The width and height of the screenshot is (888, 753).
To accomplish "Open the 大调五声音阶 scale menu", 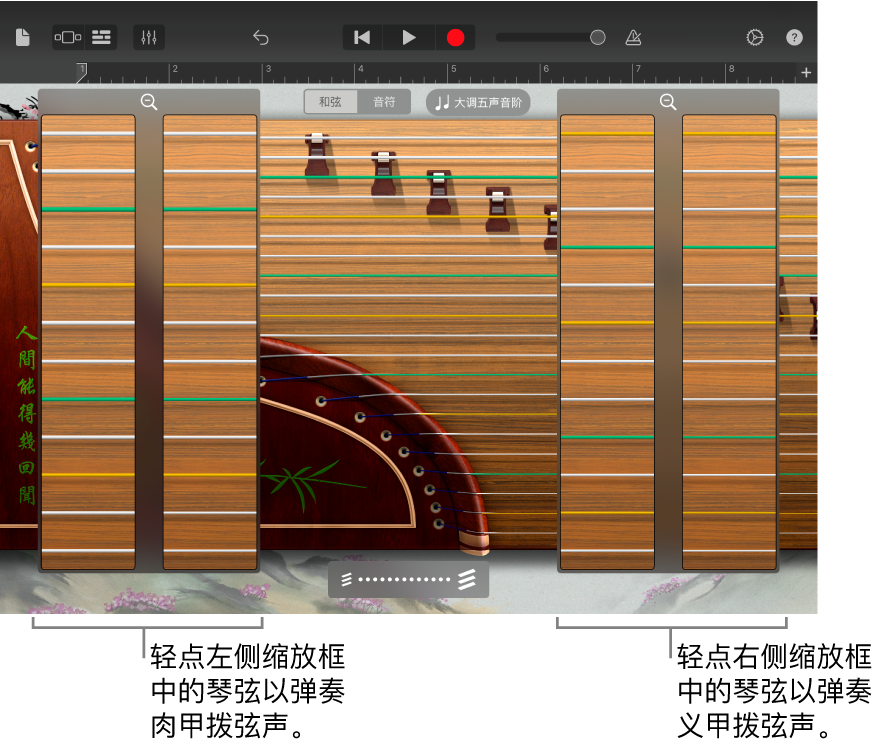I will coord(478,102).
